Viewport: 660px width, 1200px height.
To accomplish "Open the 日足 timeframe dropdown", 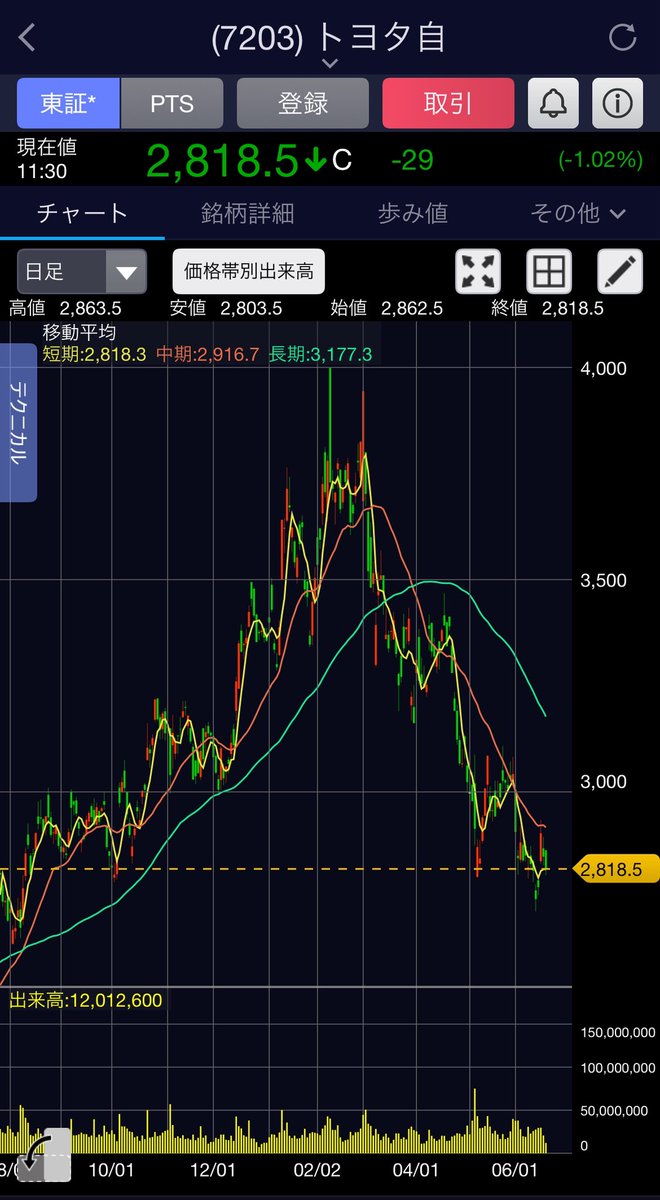I will [82, 271].
